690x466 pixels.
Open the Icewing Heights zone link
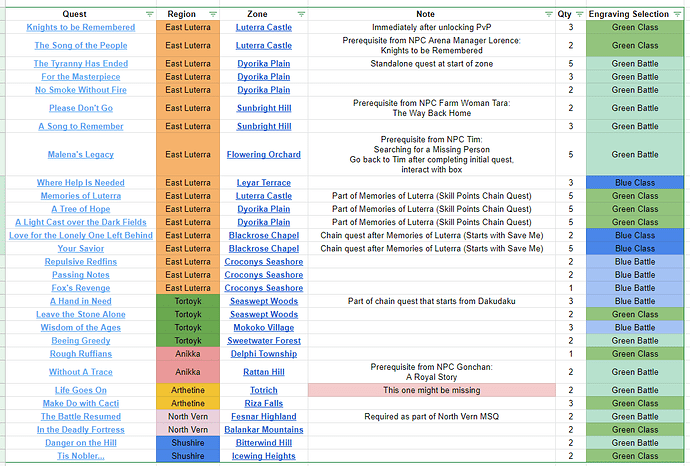click(264, 456)
